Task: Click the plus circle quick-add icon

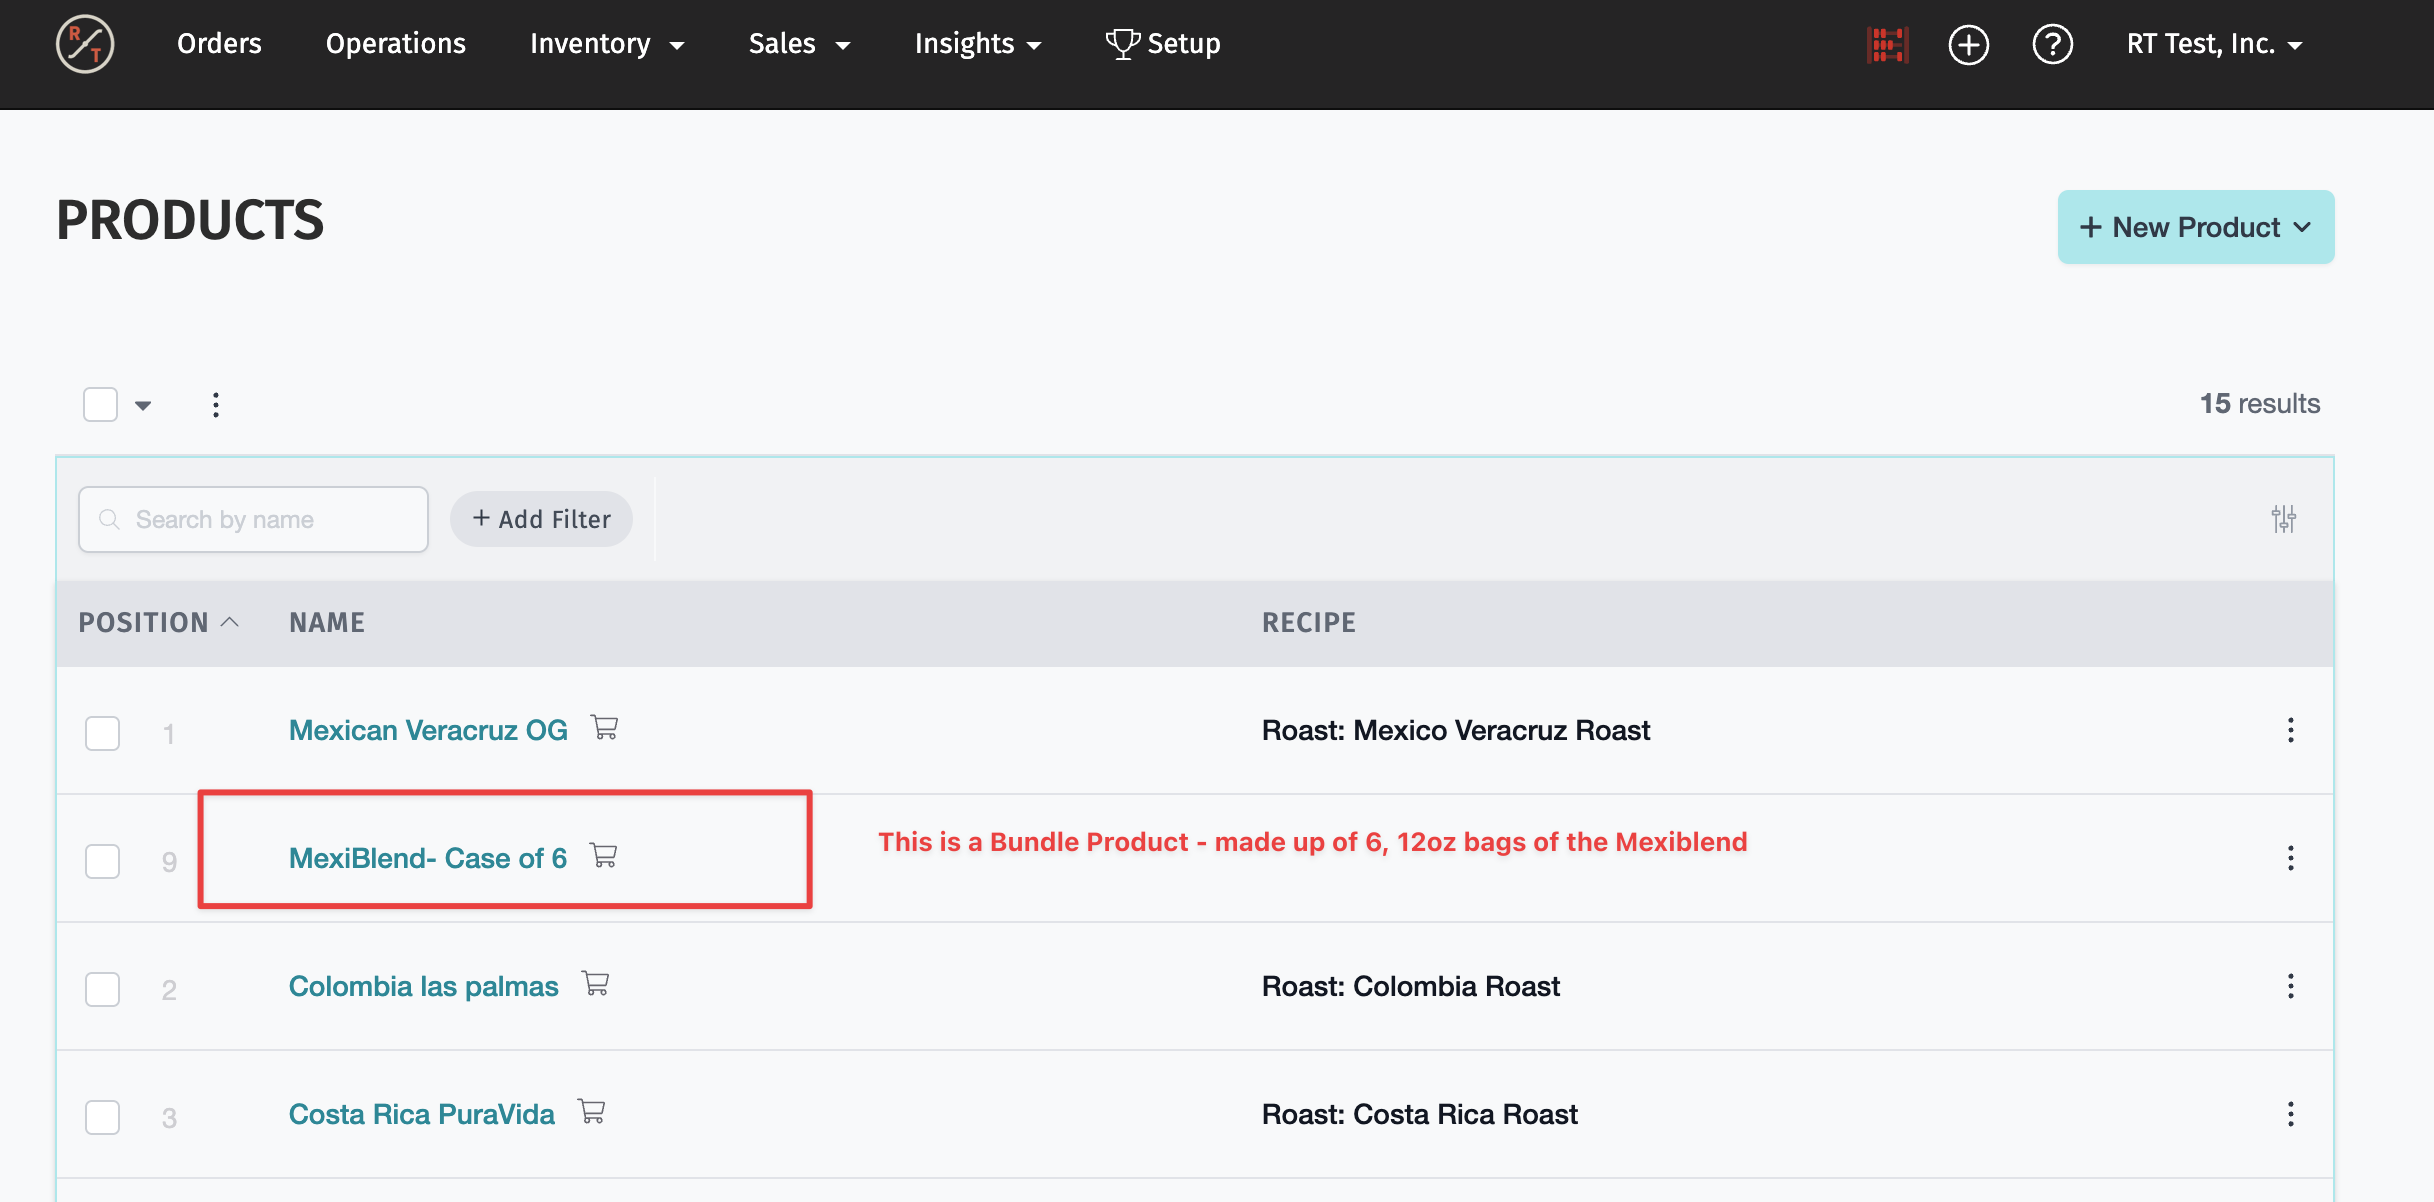Action: pyautogui.click(x=1968, y=45)
